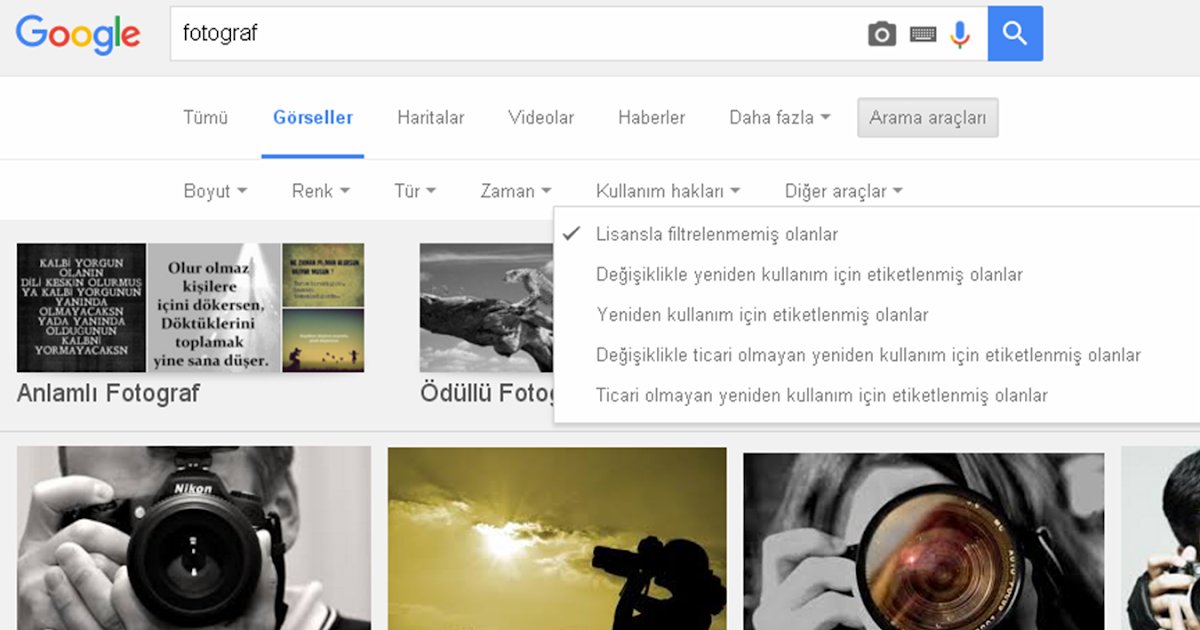Expand the Daha fazla menu

(x=778, y=117)
